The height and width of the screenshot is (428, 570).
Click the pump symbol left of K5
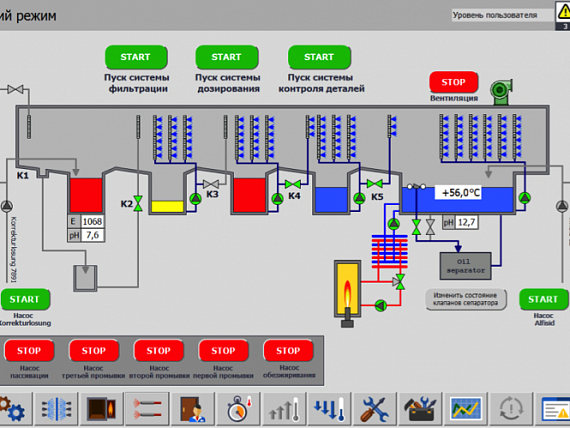359,199
